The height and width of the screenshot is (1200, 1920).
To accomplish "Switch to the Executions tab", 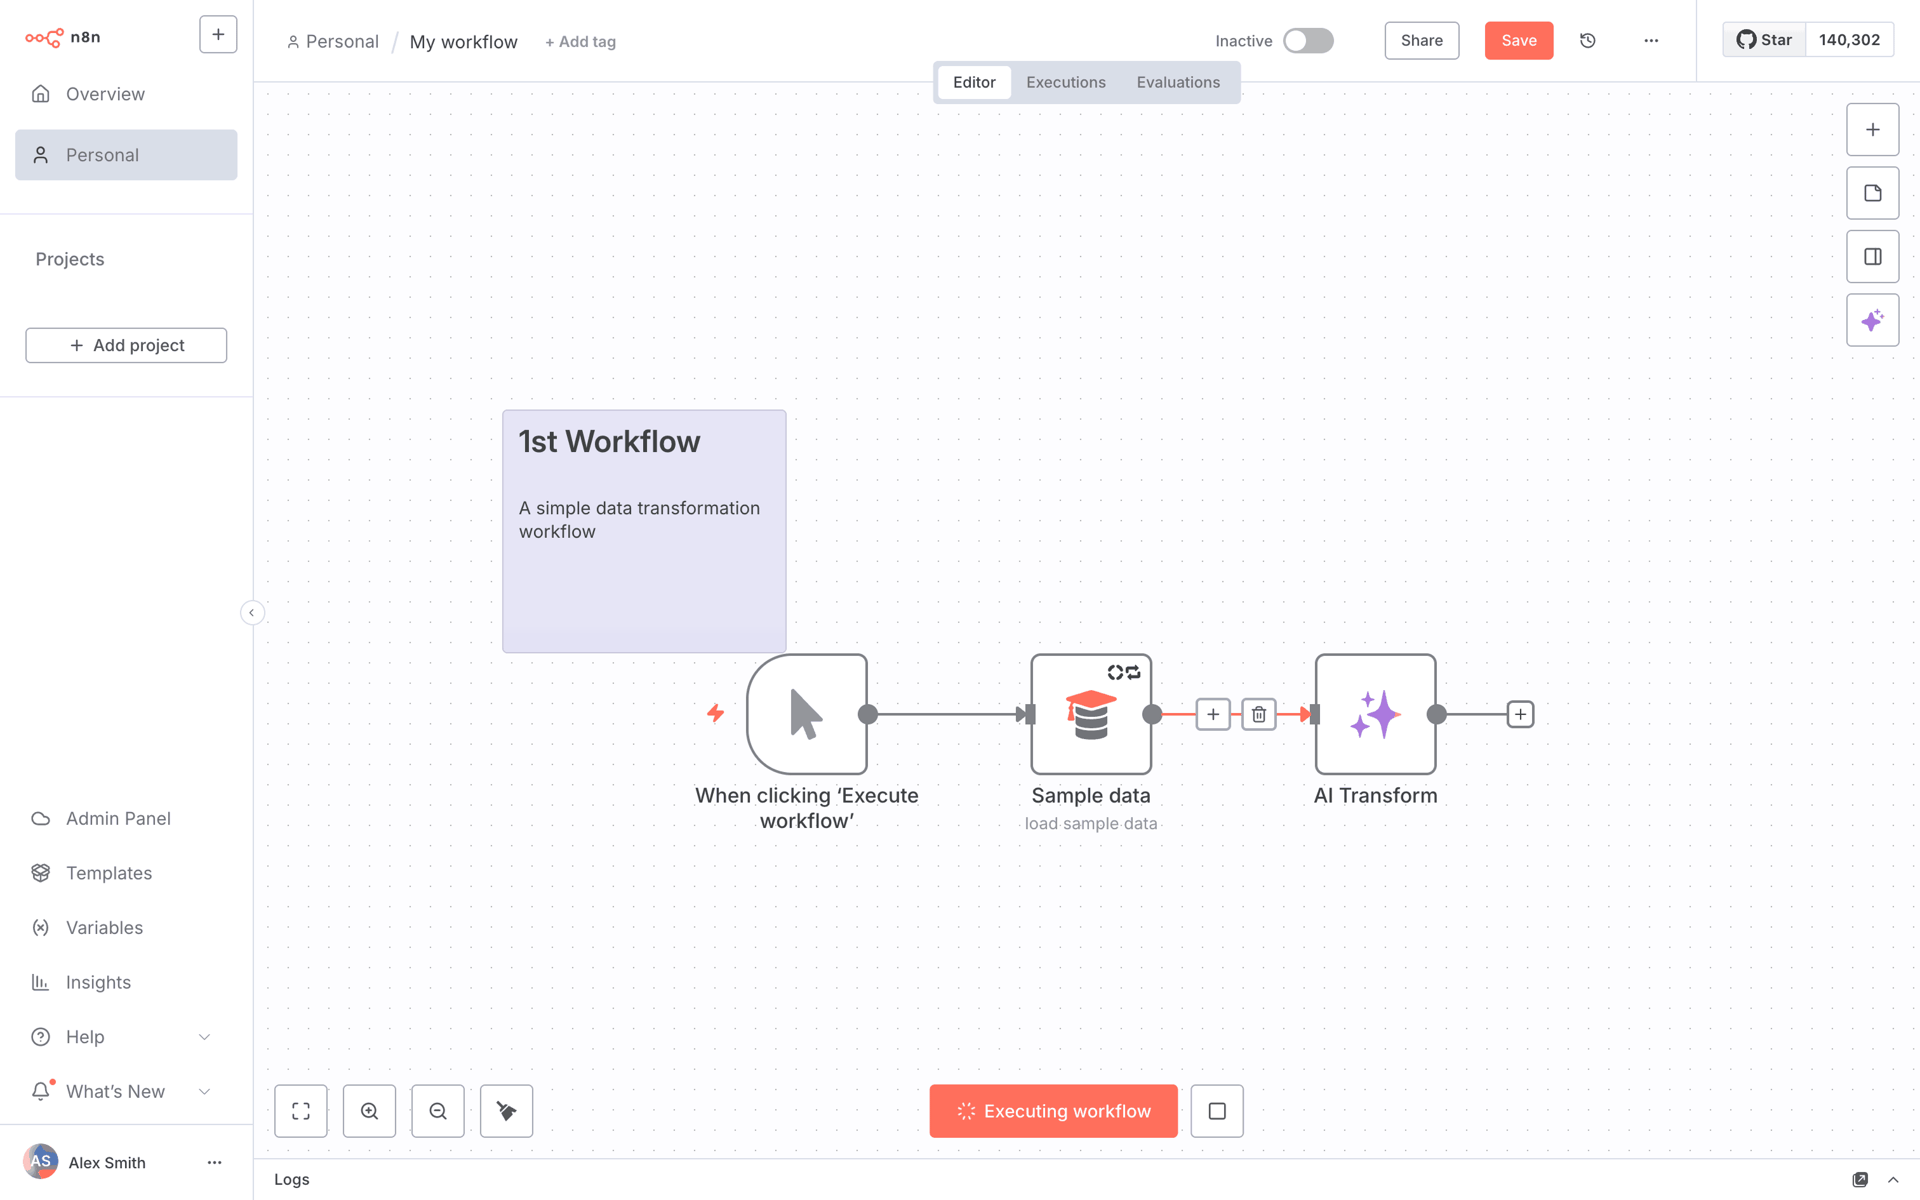I will 1066,82.
